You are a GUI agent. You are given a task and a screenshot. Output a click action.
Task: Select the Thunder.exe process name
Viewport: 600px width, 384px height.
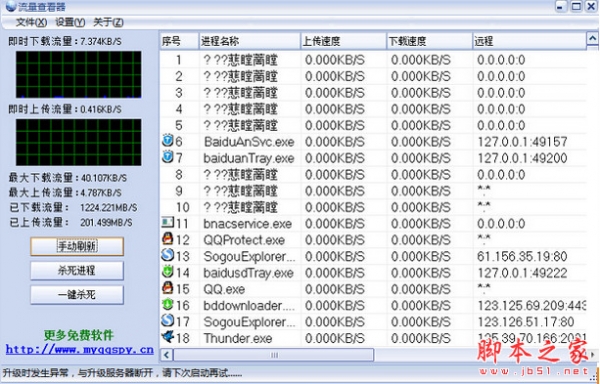[x=238, y=338]
